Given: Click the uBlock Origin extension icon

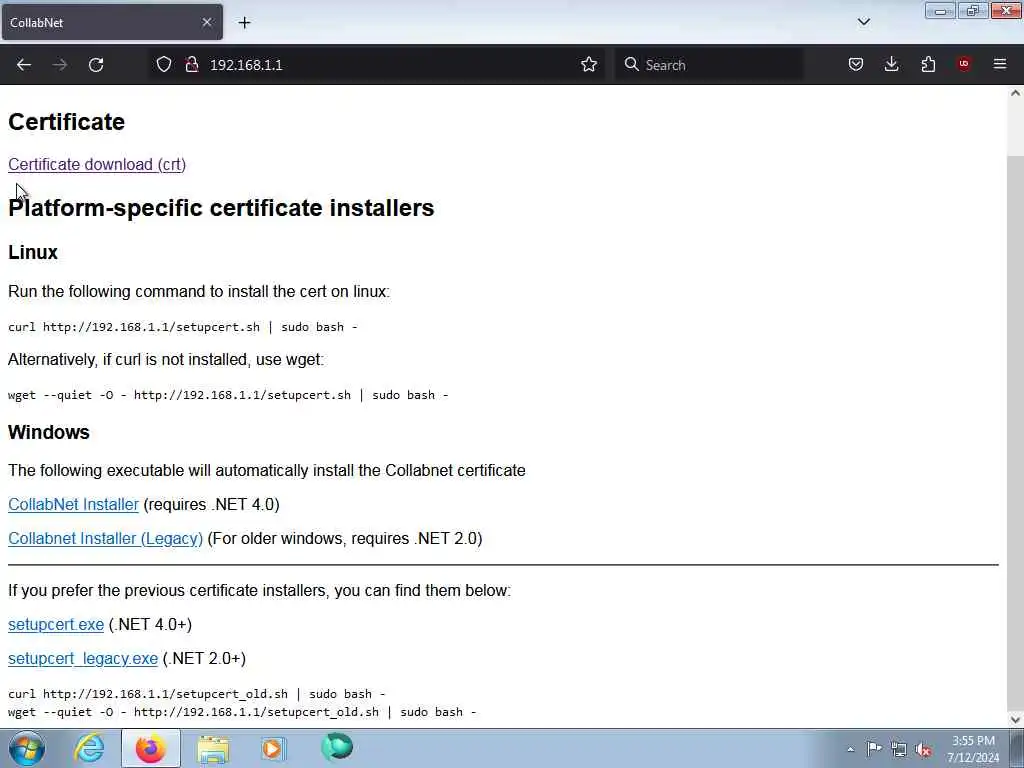Looking at the screenshot, I should 963,64.
